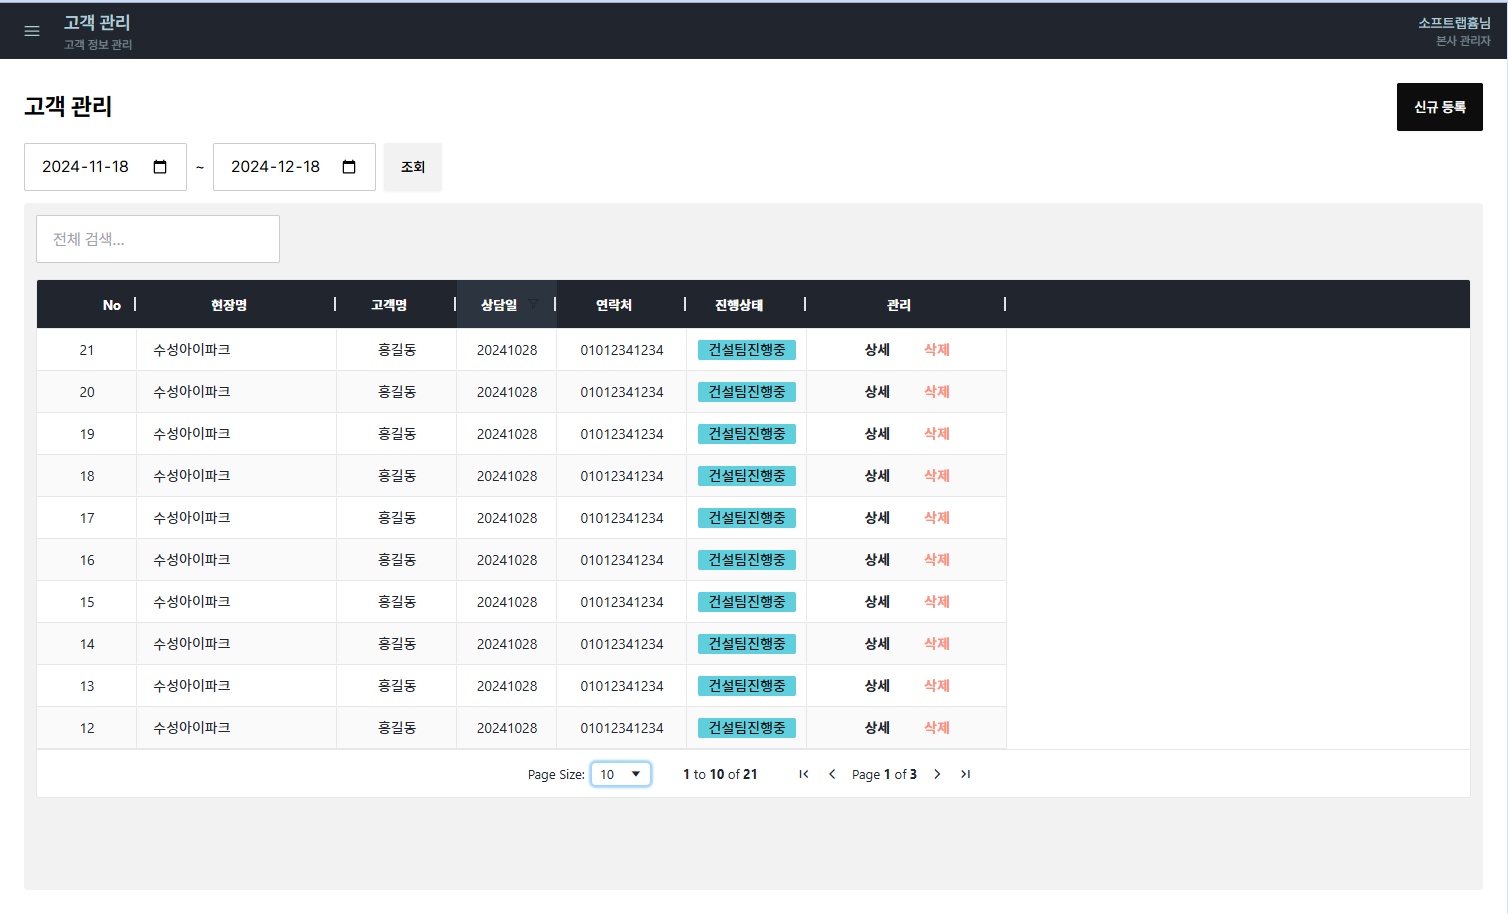Delete row No 20 with 삭제
1508x914 pixels.
pos(937,392)
